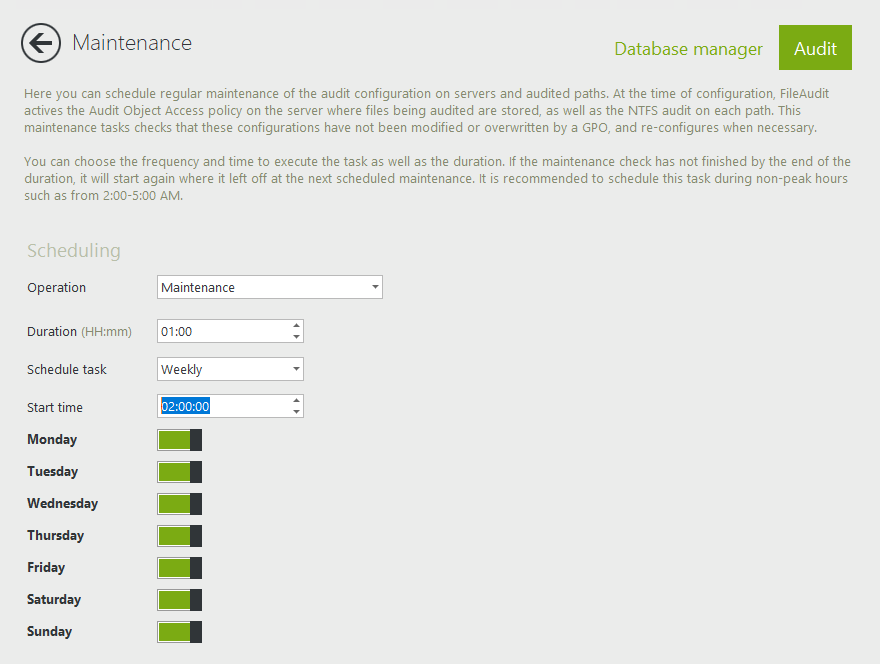
Task: Click inside the Duration field
Action: click(222, 332)
